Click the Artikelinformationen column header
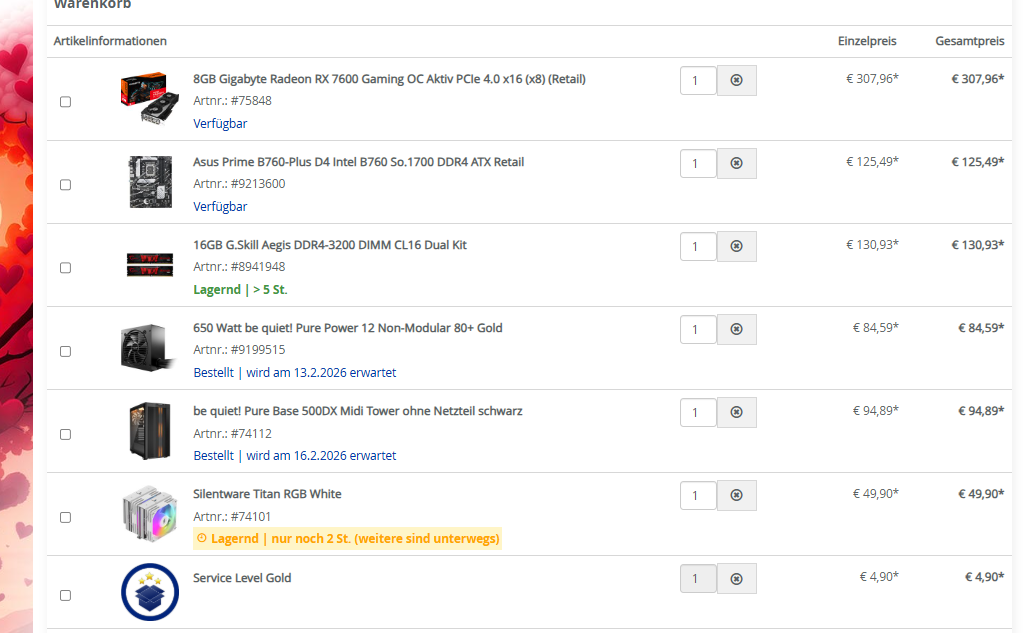The image size is (1024, 633). (110, 41)
